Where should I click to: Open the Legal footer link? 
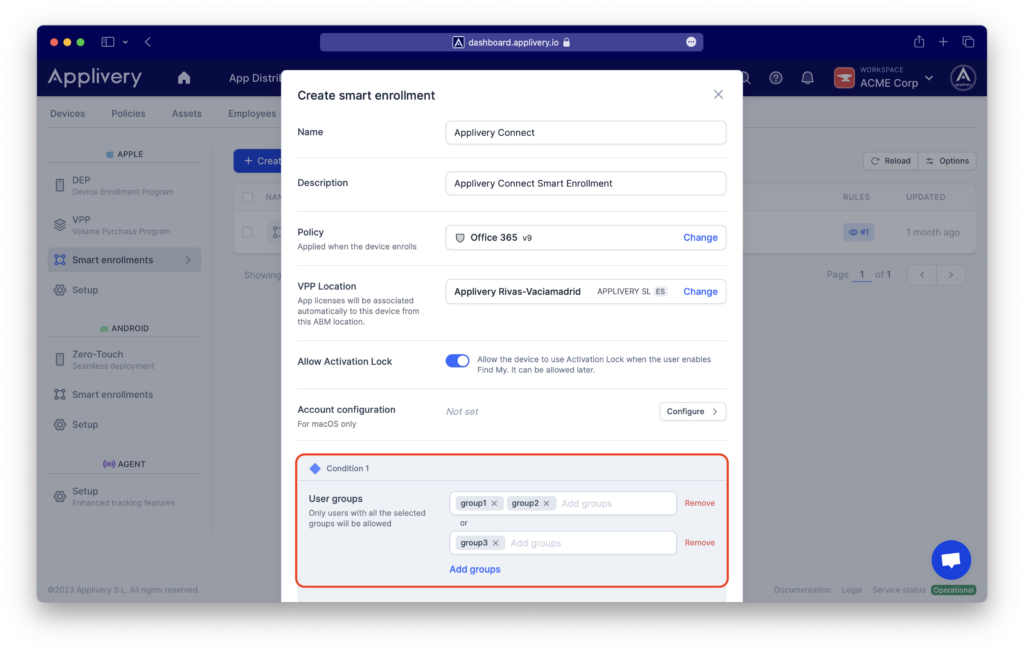coord(851,590)
